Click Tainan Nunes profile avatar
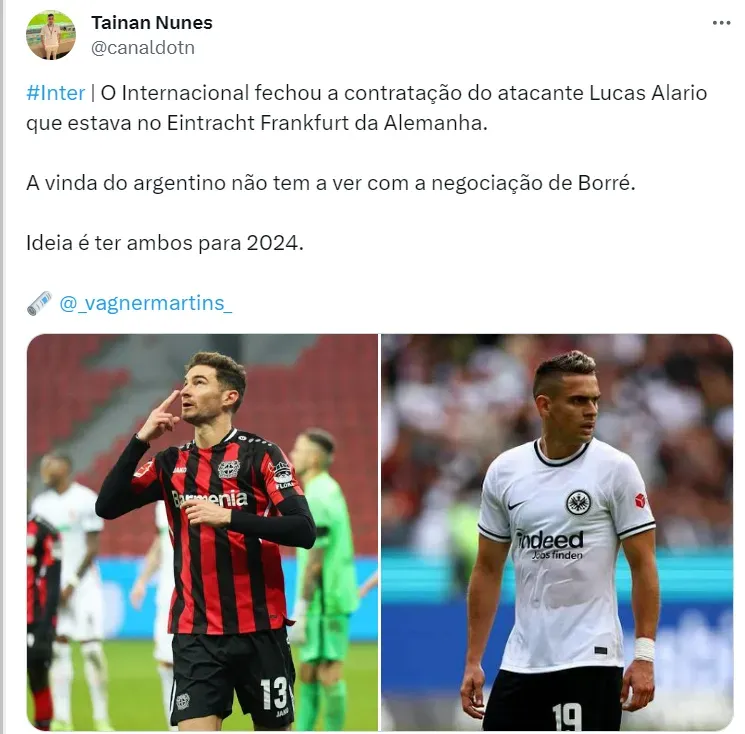Viewport: 745px width, 734px height. [x=51, y=35]
